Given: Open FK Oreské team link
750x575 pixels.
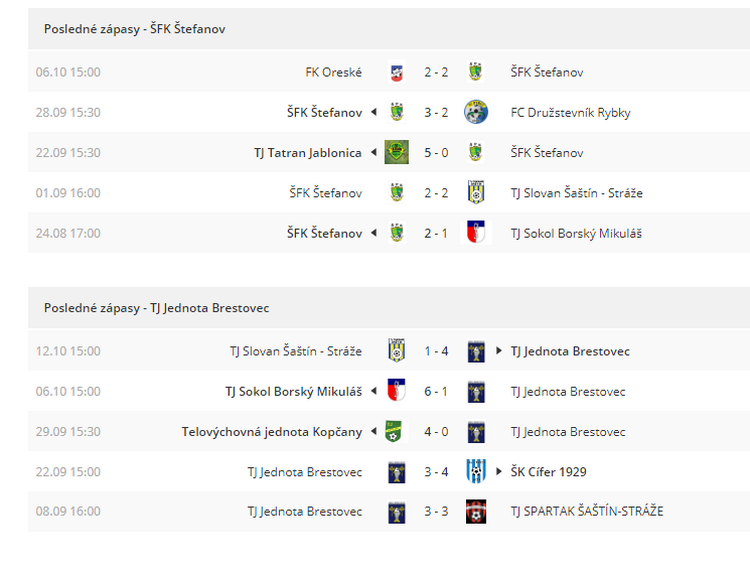Looking at the screenshot, I should coord(333,72).
